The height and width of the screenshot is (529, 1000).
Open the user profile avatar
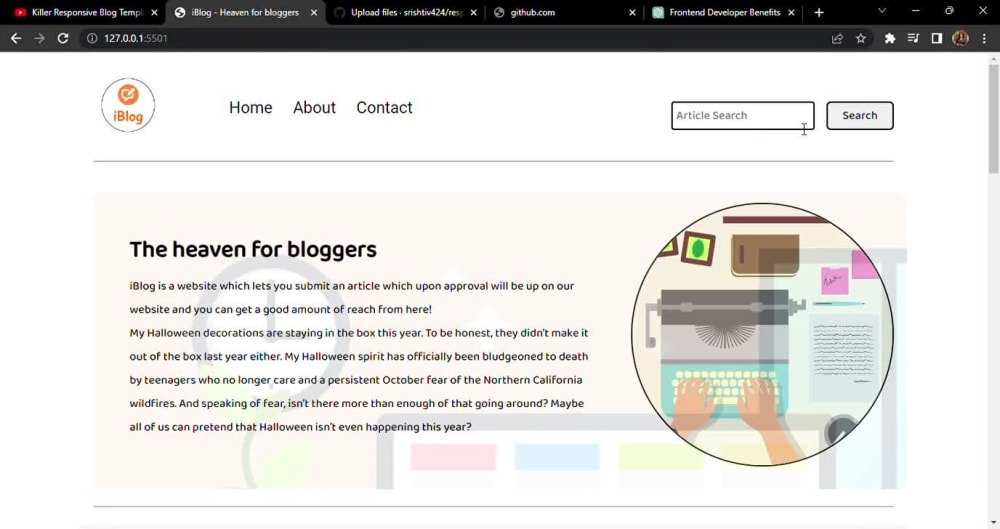tap(960, 38)
